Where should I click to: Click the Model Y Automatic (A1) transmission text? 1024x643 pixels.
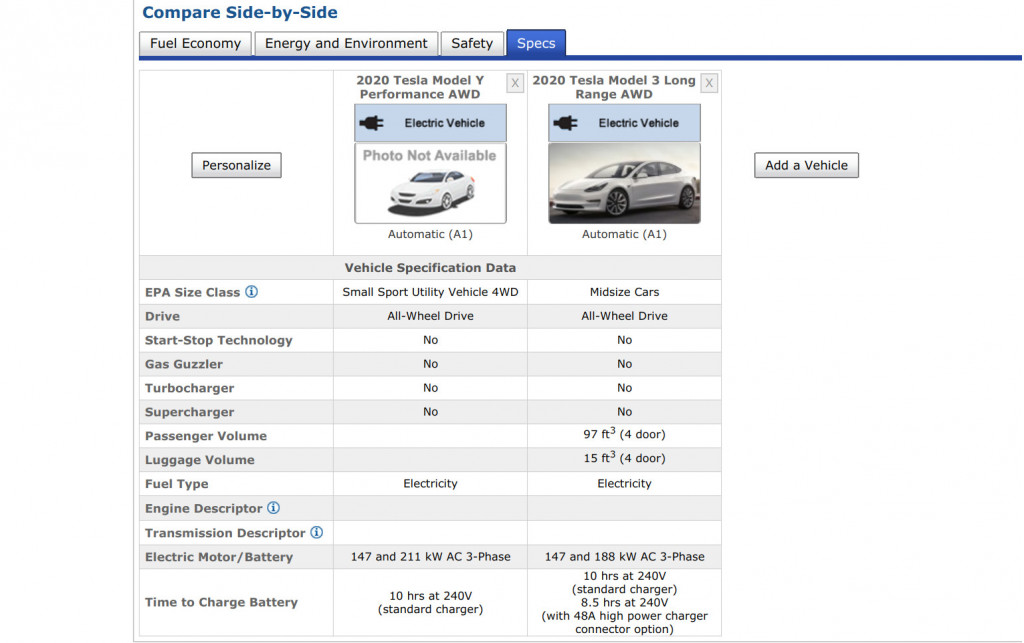(430, 234)
